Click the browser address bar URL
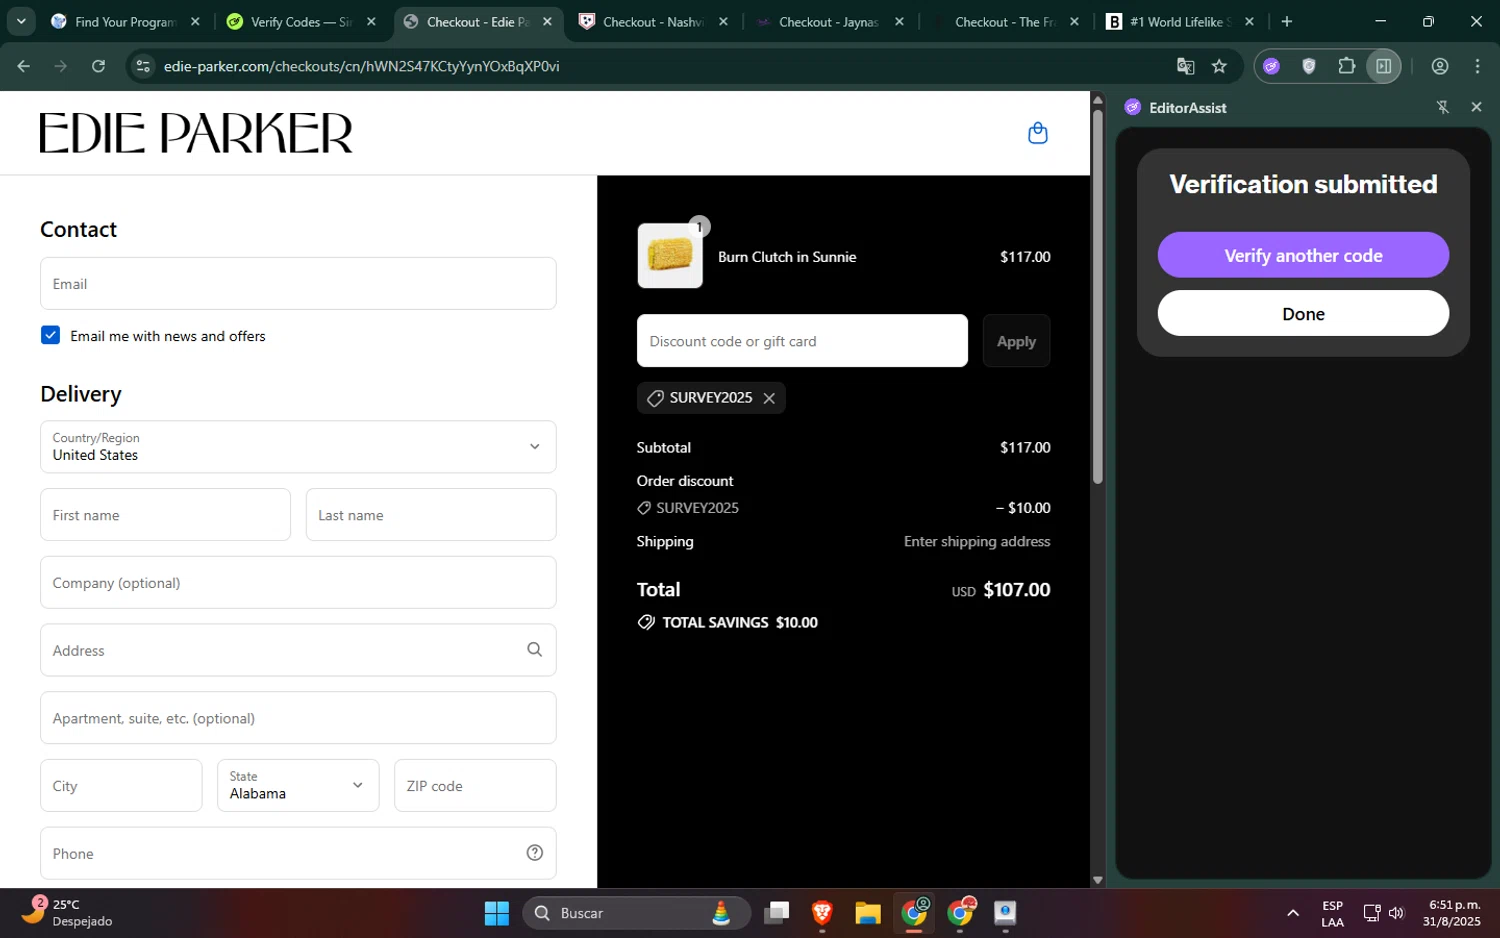The image size is (1500, 938). 361,66
